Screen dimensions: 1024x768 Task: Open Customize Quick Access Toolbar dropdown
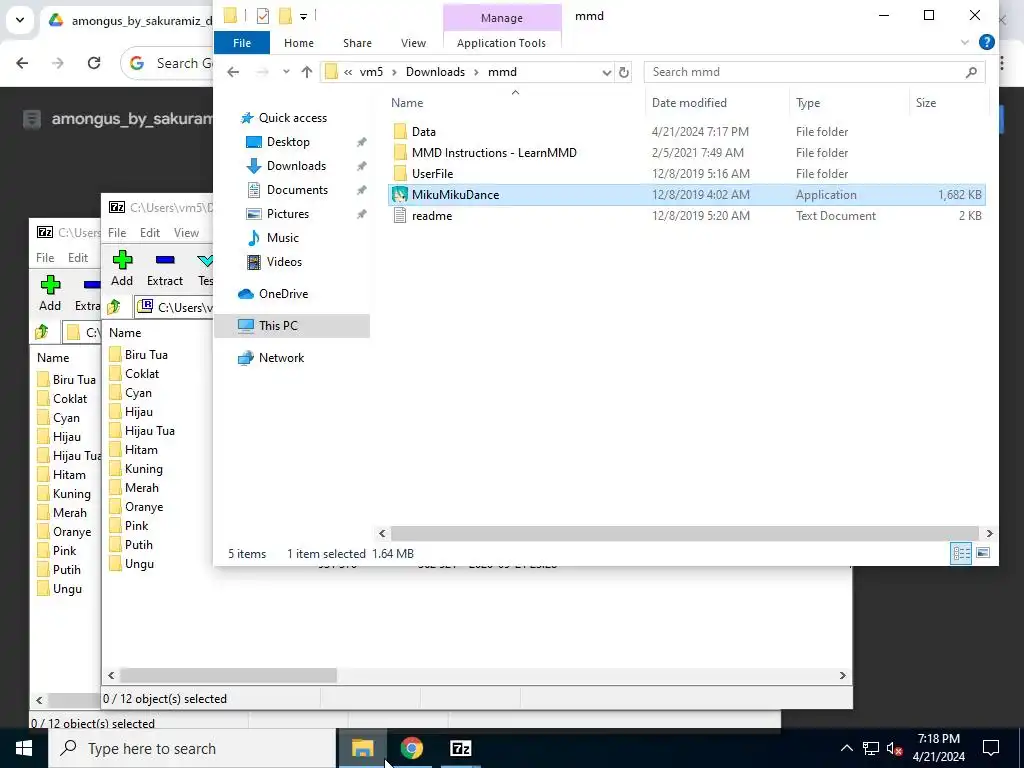click(304, 16)
